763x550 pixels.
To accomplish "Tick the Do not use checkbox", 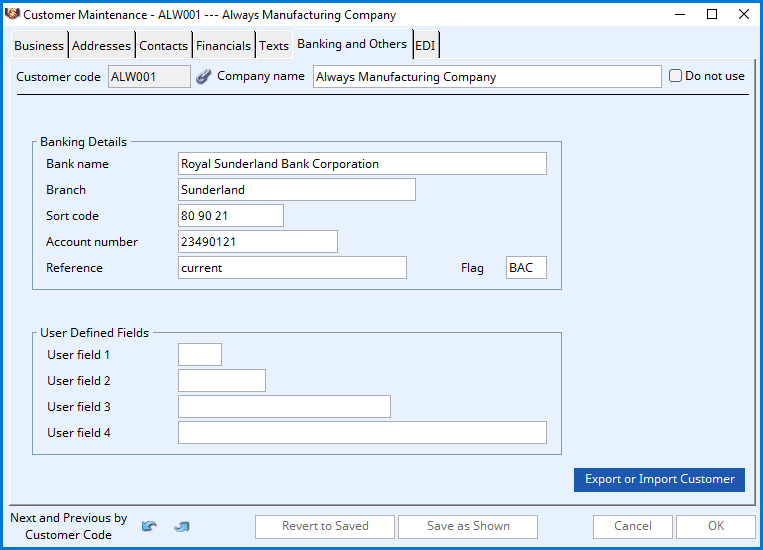I will coord(675,76).
